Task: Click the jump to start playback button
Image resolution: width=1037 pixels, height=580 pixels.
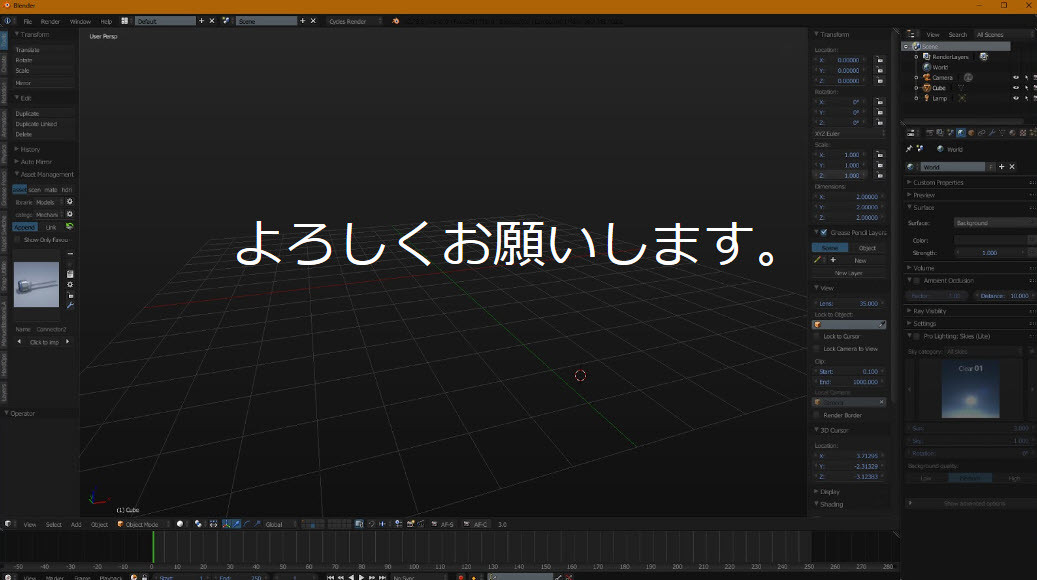Action: pos(330,577)
